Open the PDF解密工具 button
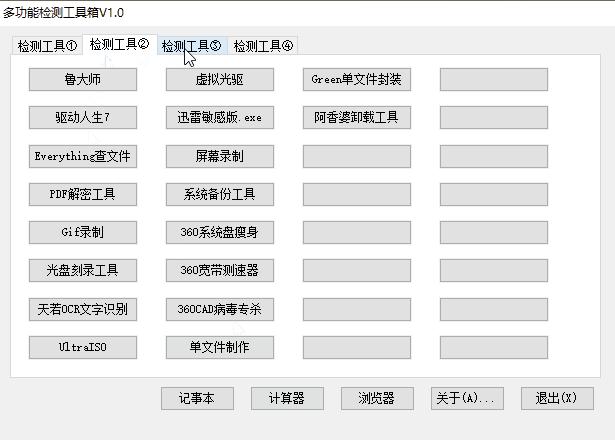Image resolution: width=615 pixels, height=440 pixels. click(83, 194)
